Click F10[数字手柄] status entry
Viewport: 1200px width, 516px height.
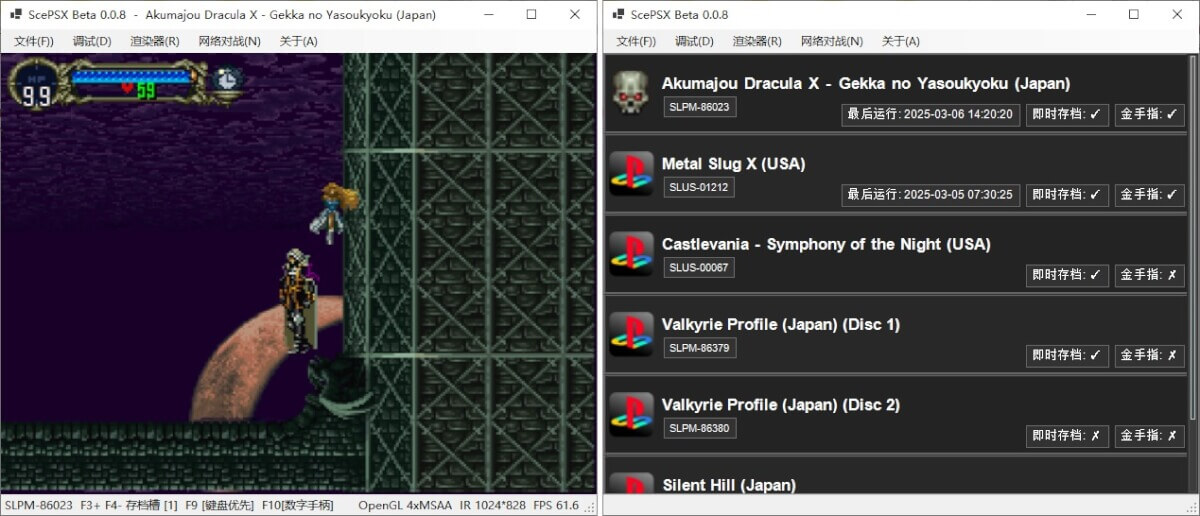tap(297, 505)
